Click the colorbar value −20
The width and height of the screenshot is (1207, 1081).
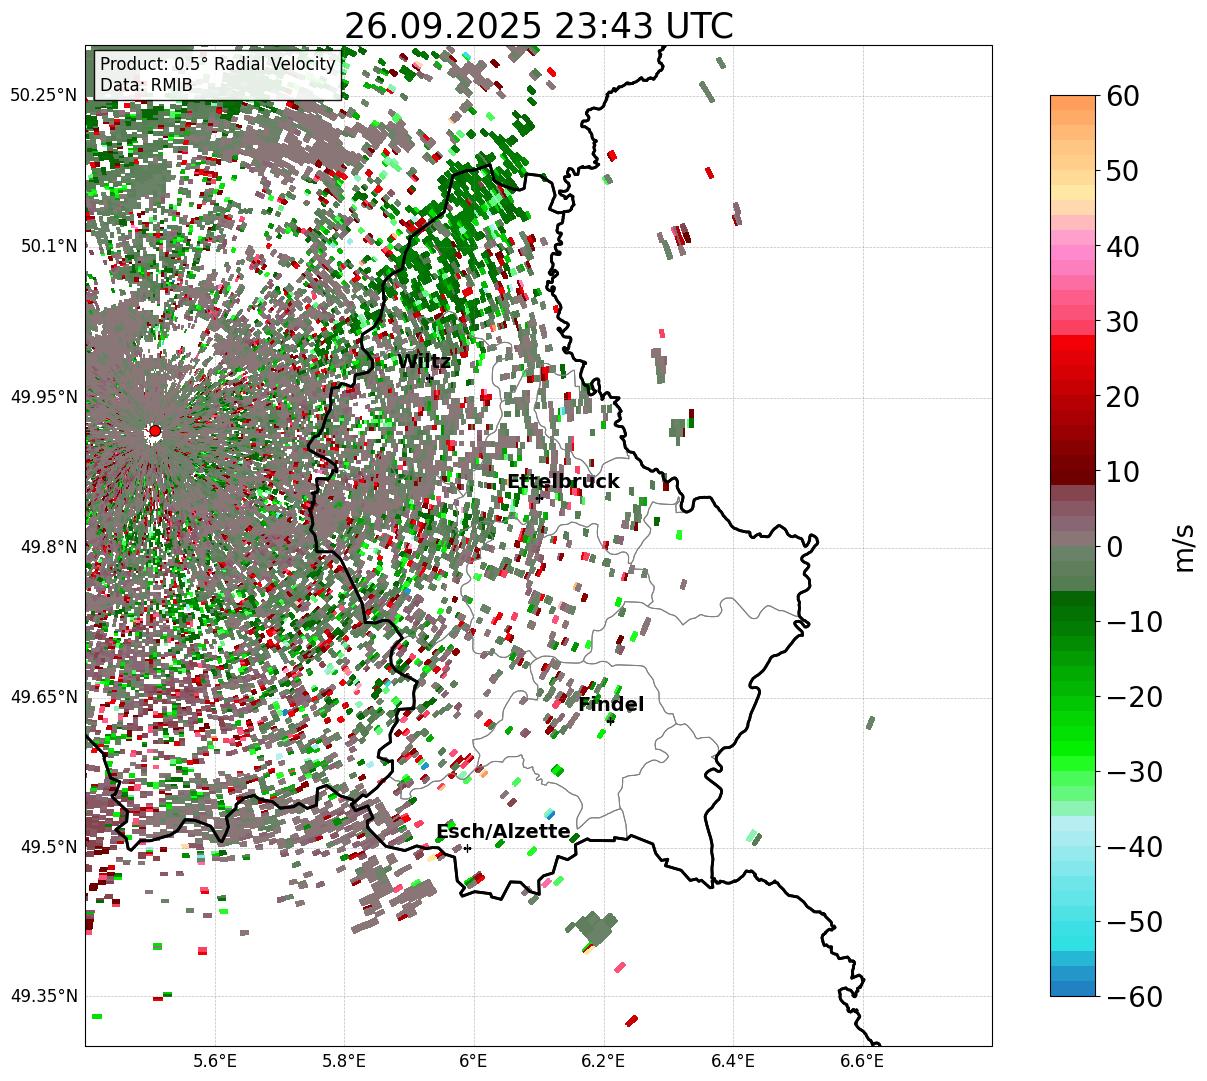point(1133,697)
